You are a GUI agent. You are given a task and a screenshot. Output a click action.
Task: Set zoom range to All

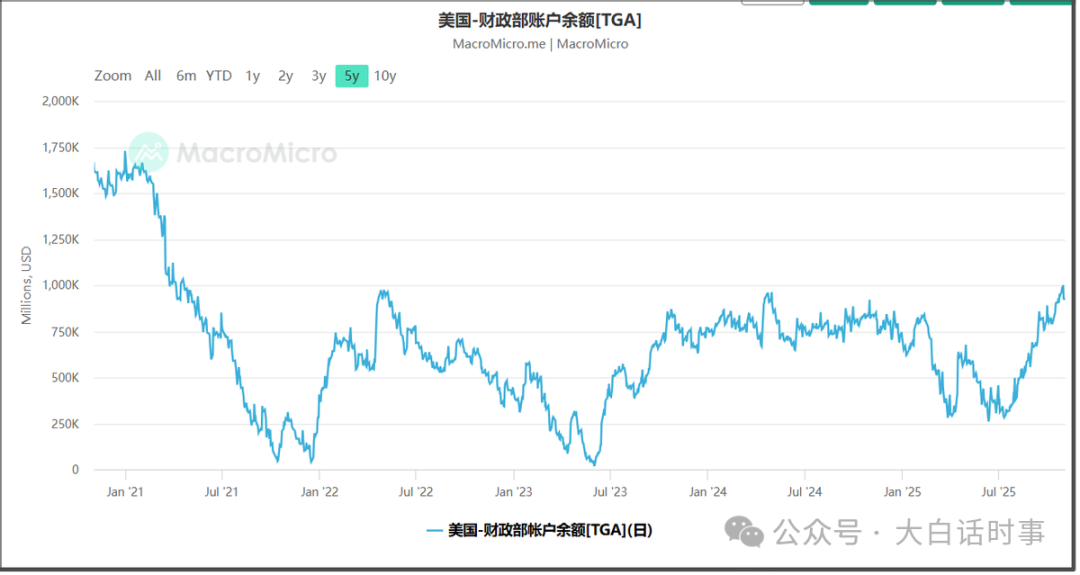coord(153,76)
